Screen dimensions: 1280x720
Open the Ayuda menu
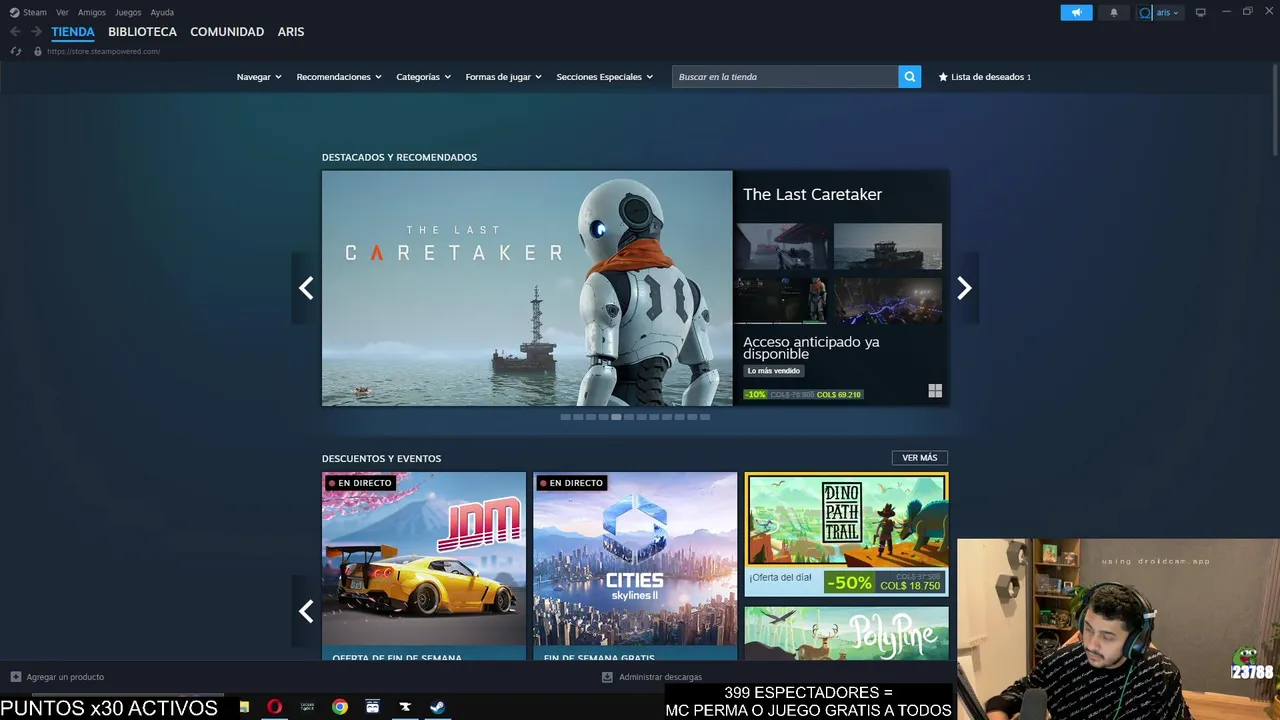[162, 13]
